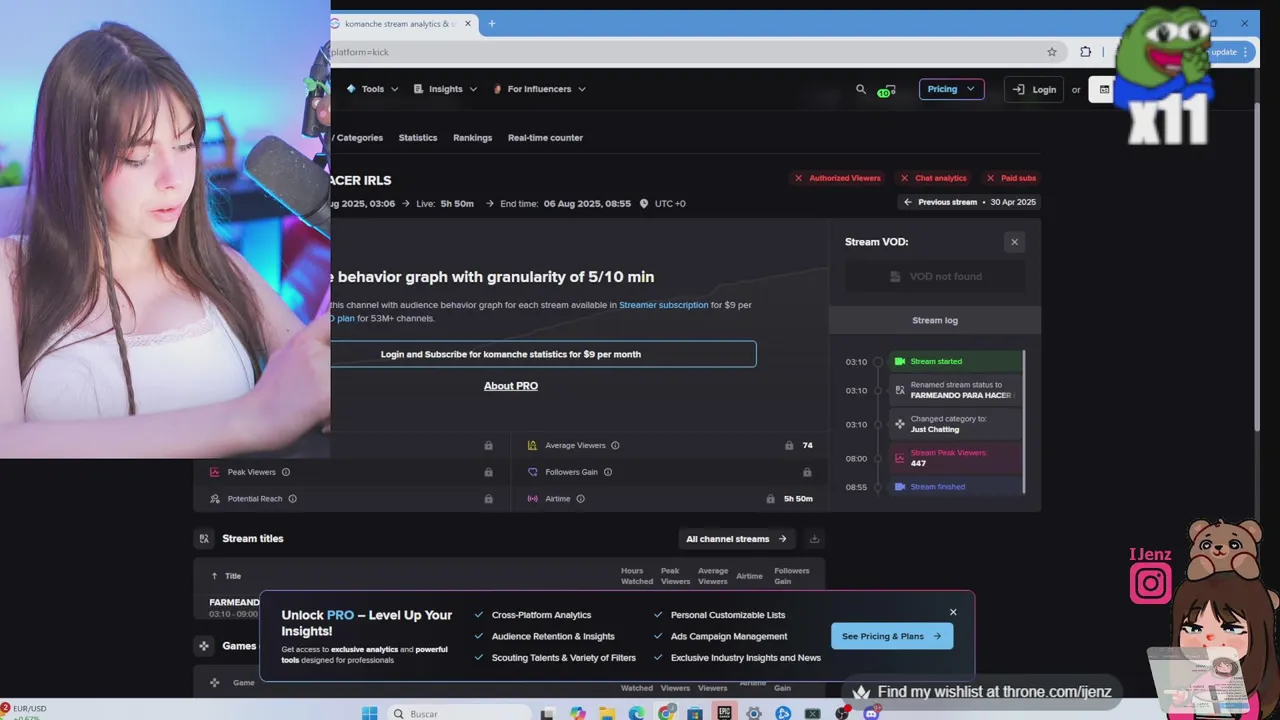This screenshot has width=1280, height=720.
Task: Open All channel streams
Action: [737, 539]
